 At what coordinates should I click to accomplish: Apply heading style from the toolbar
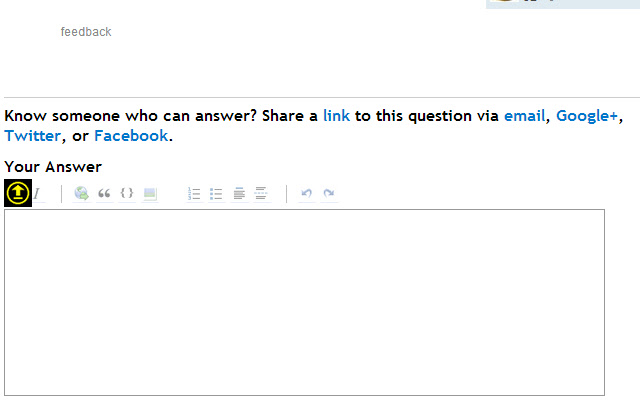coord(239,193)
